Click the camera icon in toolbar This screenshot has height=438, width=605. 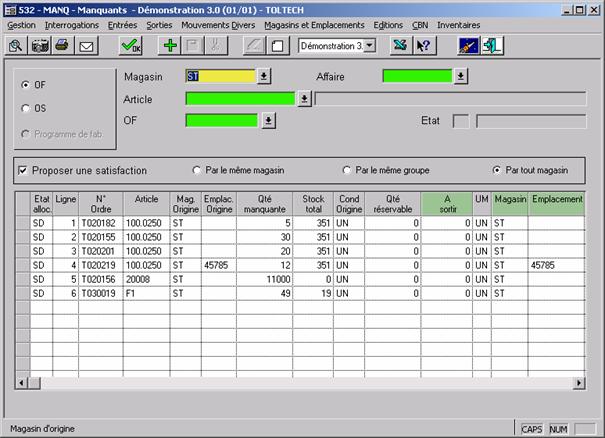(x=40, y=46)
